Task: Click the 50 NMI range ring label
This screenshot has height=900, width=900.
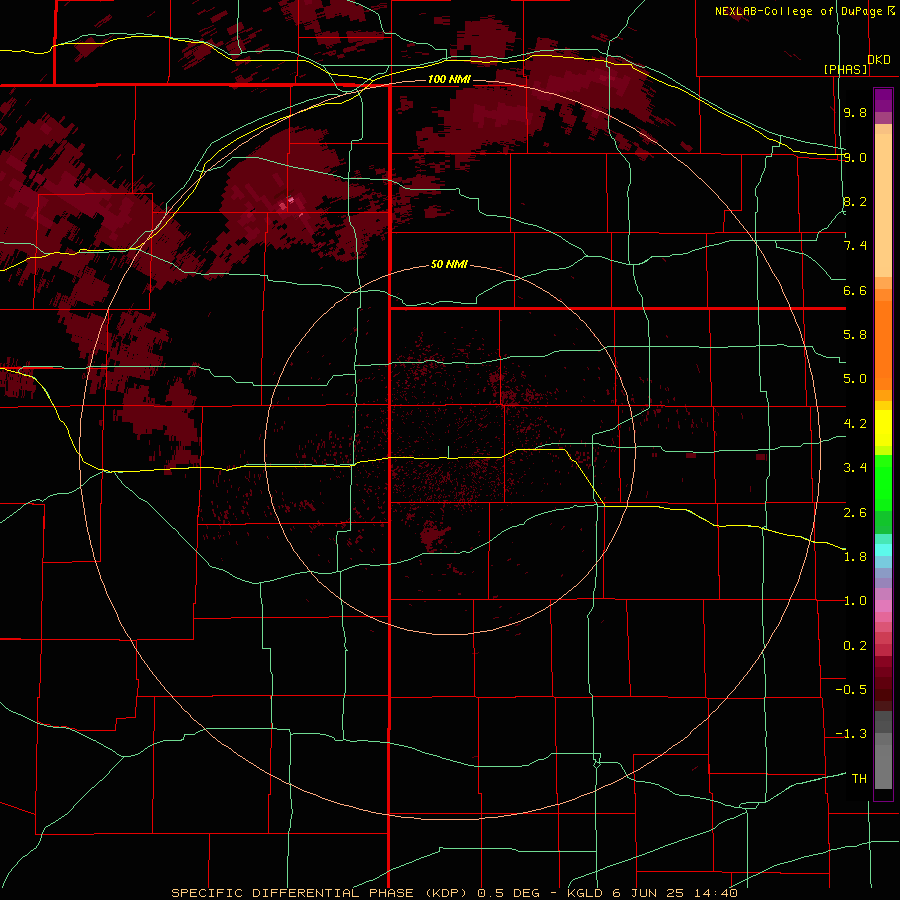Action: 449,264
